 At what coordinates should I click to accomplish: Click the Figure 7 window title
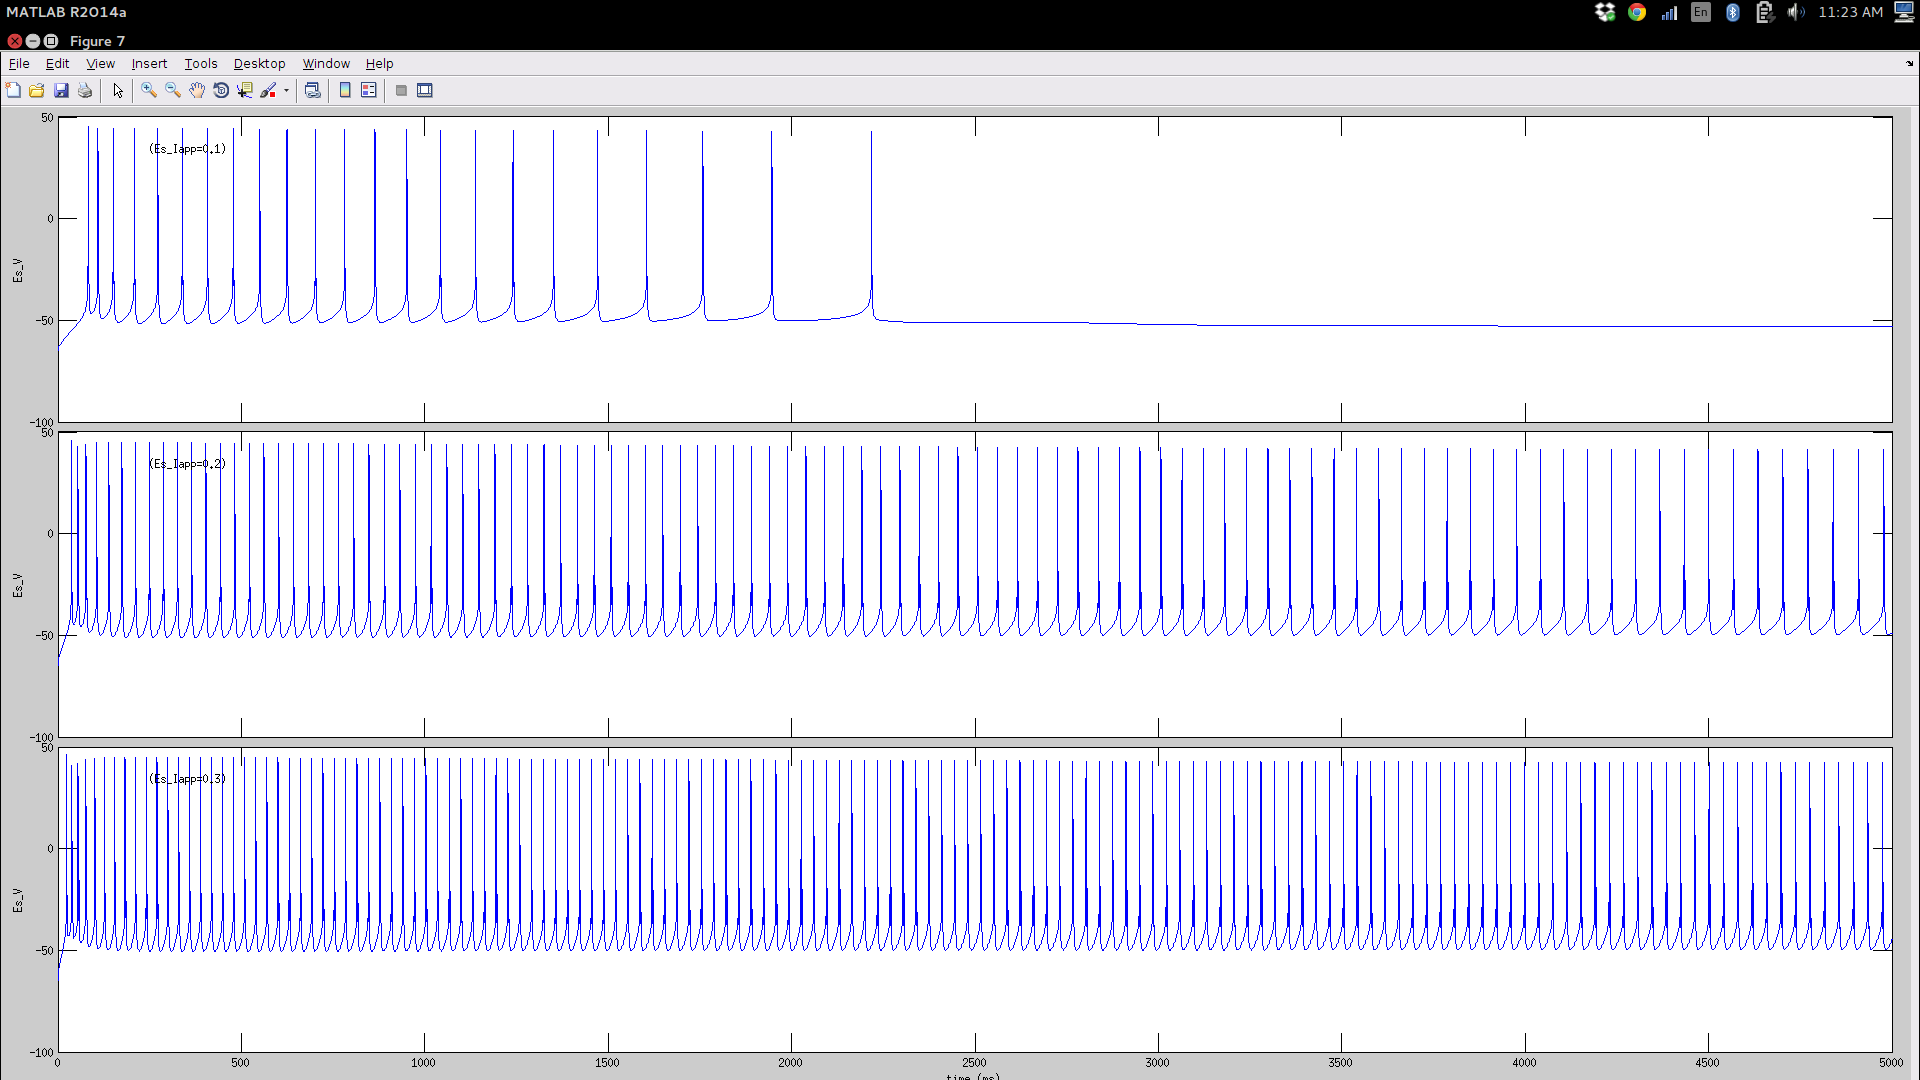click(97, 41)
